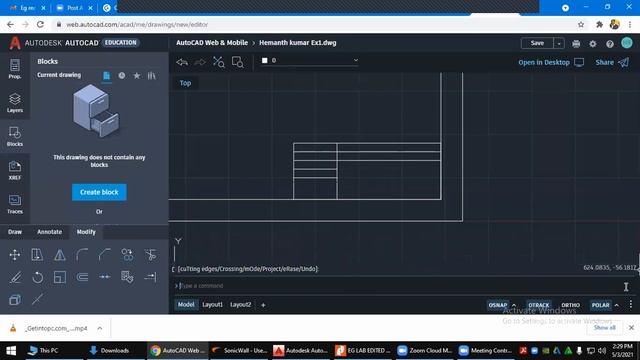Open the user profile avatar
This screenshot has width=640, height=360.
(627, 43)
